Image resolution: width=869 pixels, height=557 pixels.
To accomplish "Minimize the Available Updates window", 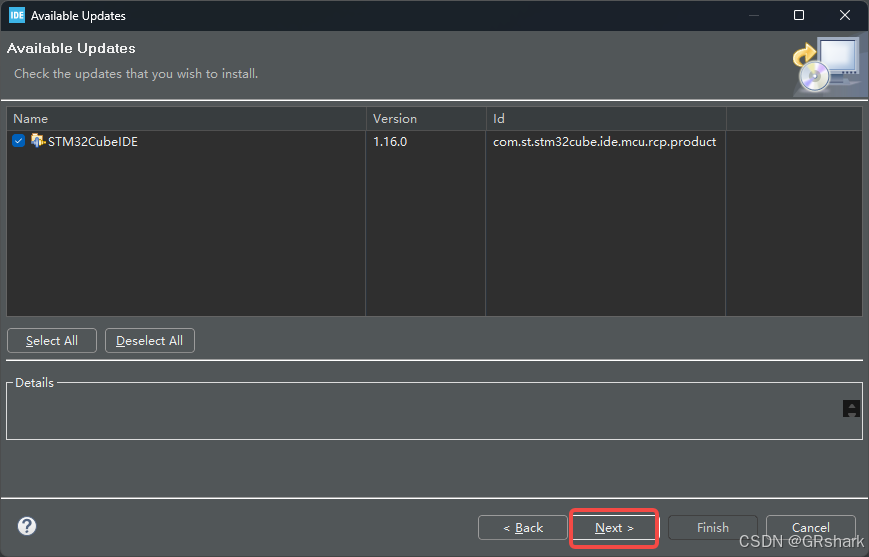I will pos(754,15).
